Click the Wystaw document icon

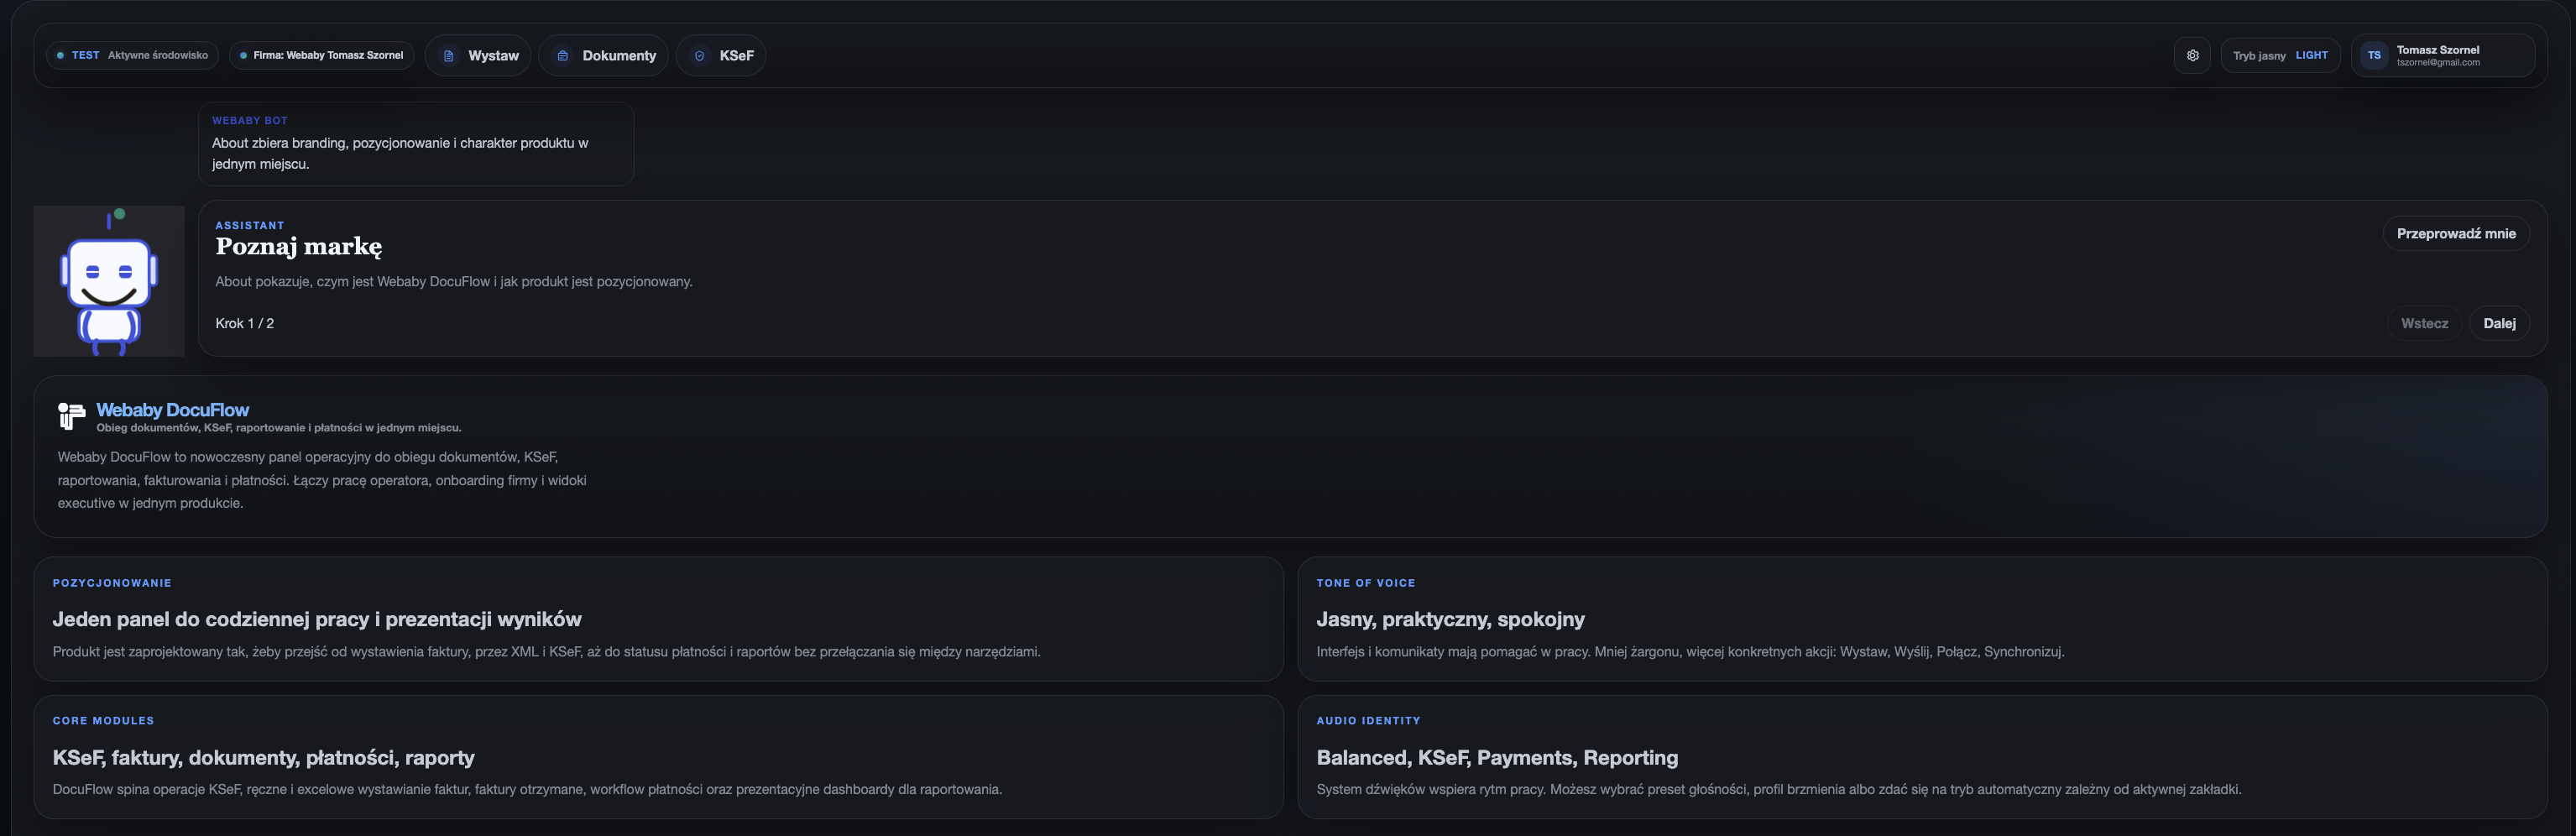pyautogui.click(x=448, y=56)
